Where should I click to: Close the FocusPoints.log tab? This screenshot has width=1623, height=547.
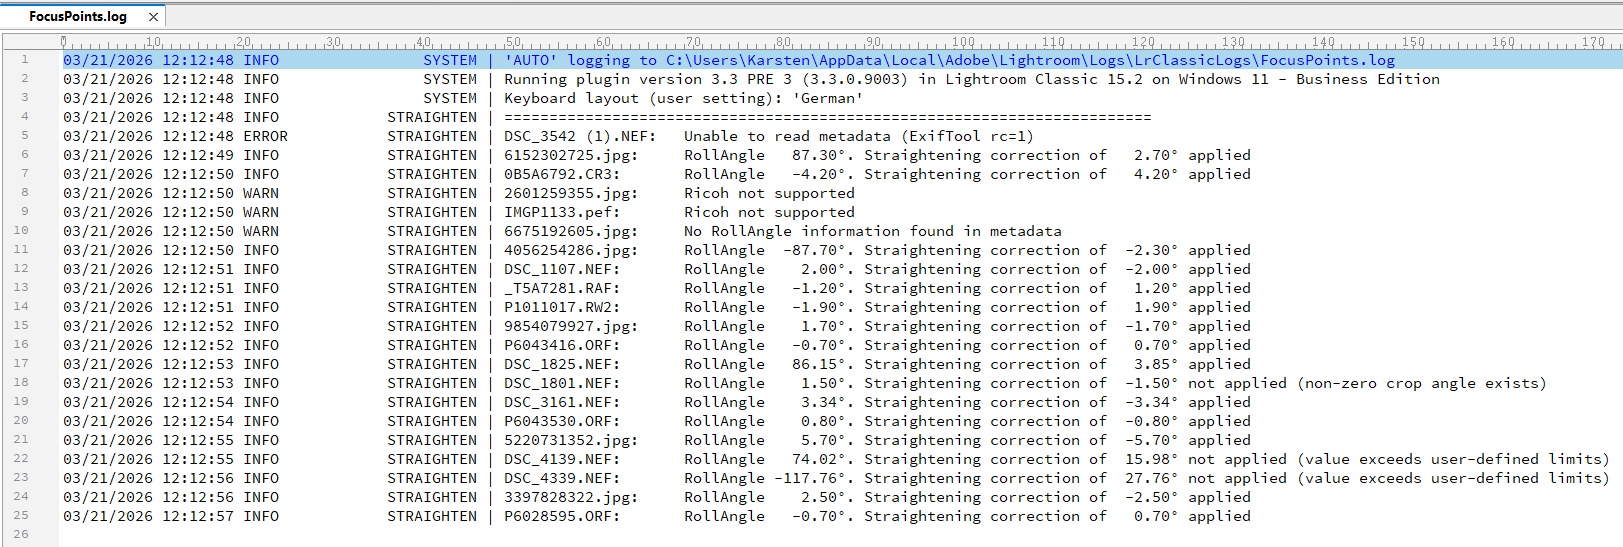click(x=153, y=17)
